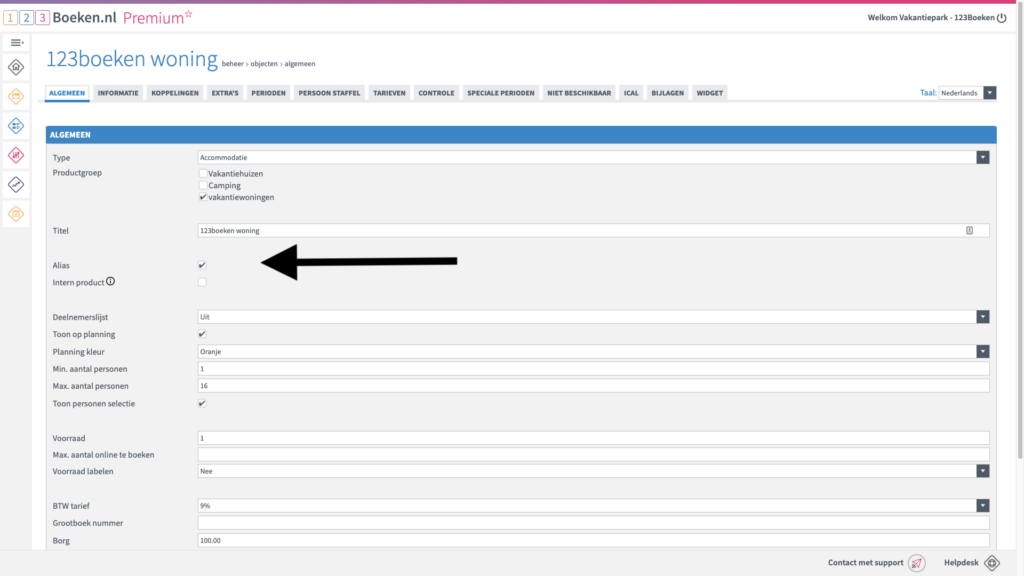Image resolution: width=1024 pixels, height=576 pixels.
Task: Open the Voorraad labelen dropdown
Action: coord(594,471)
